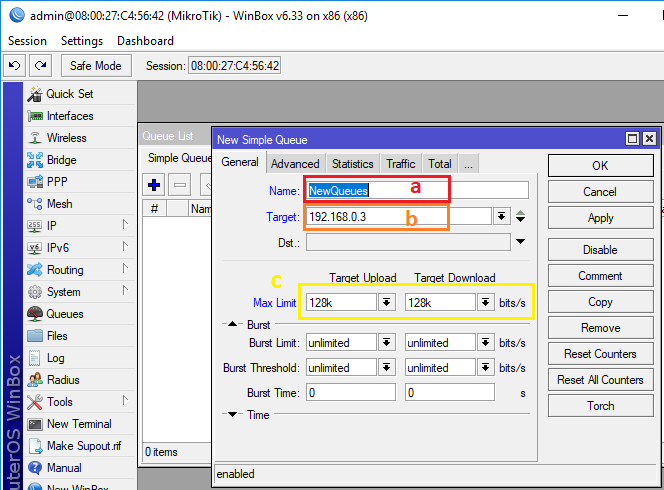The height and width of the screenshot is (490, 664).
Task: Expand the Dst. field with its arrow
Action: pyautogui.click(x=520, y=241)
